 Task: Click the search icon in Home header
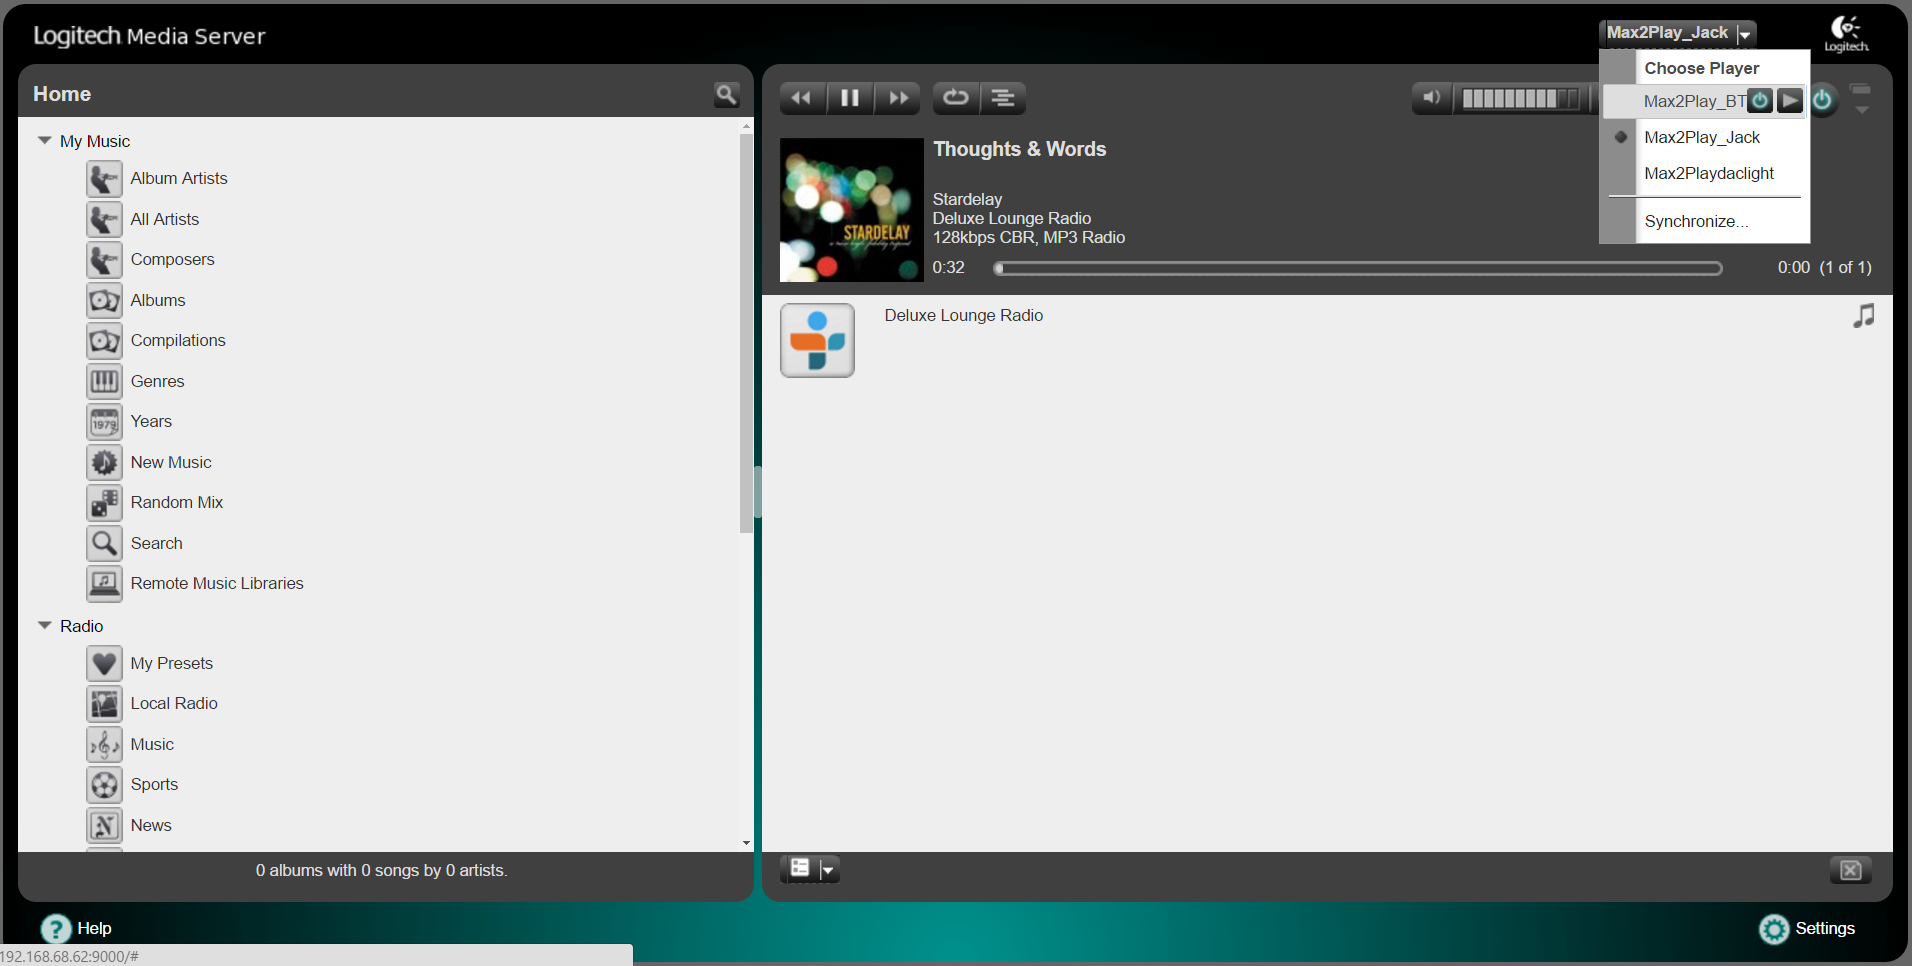[x=727, y=95]
